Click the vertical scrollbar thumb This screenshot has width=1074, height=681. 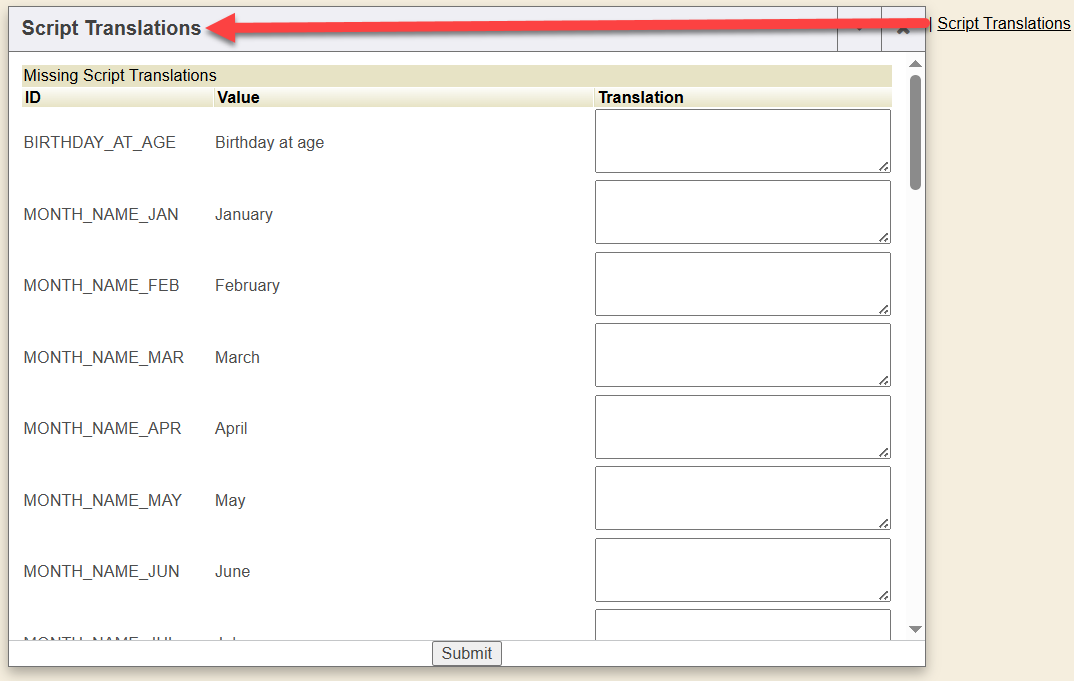click(915, 132)
